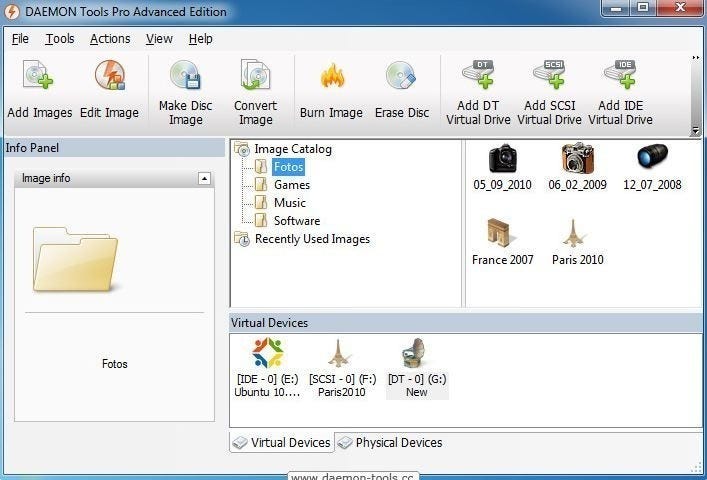Screen dimensions: 707x480
Task: Click the DAEMON Tools title bar icon
Action: pyautogui.click(x=12, y=12)
